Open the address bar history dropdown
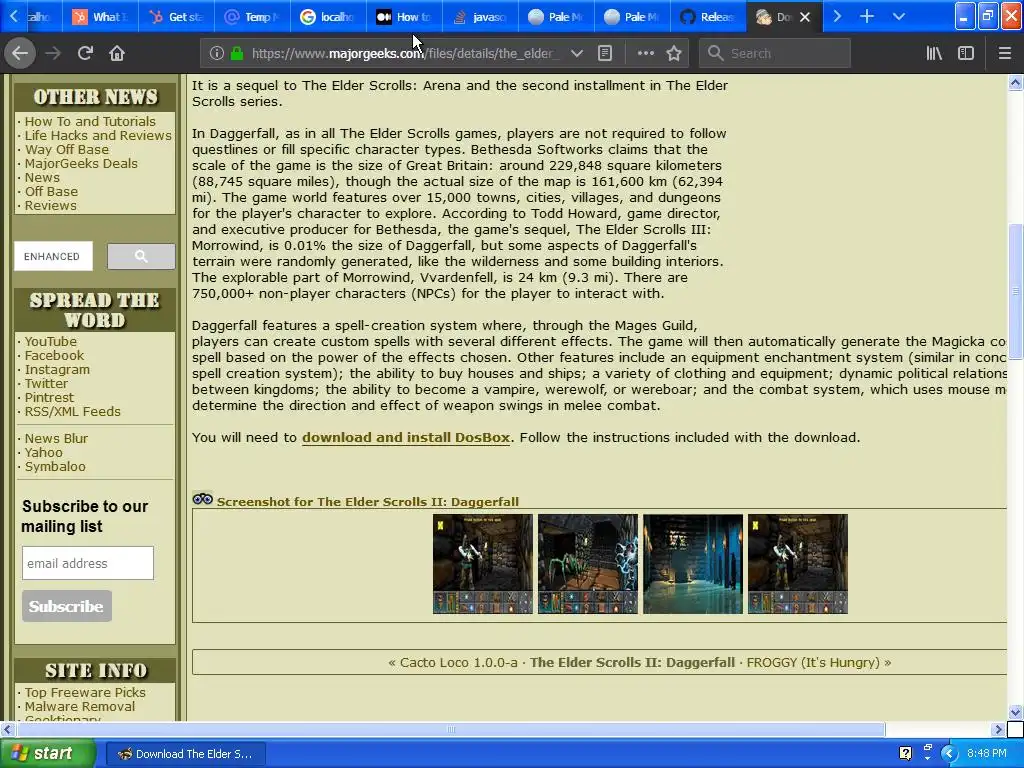 click(577, 54)
